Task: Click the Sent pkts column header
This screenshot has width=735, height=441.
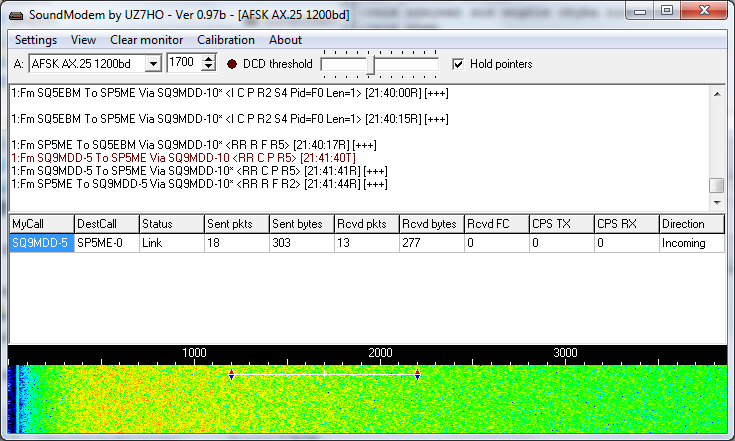Action: [234, 224]
